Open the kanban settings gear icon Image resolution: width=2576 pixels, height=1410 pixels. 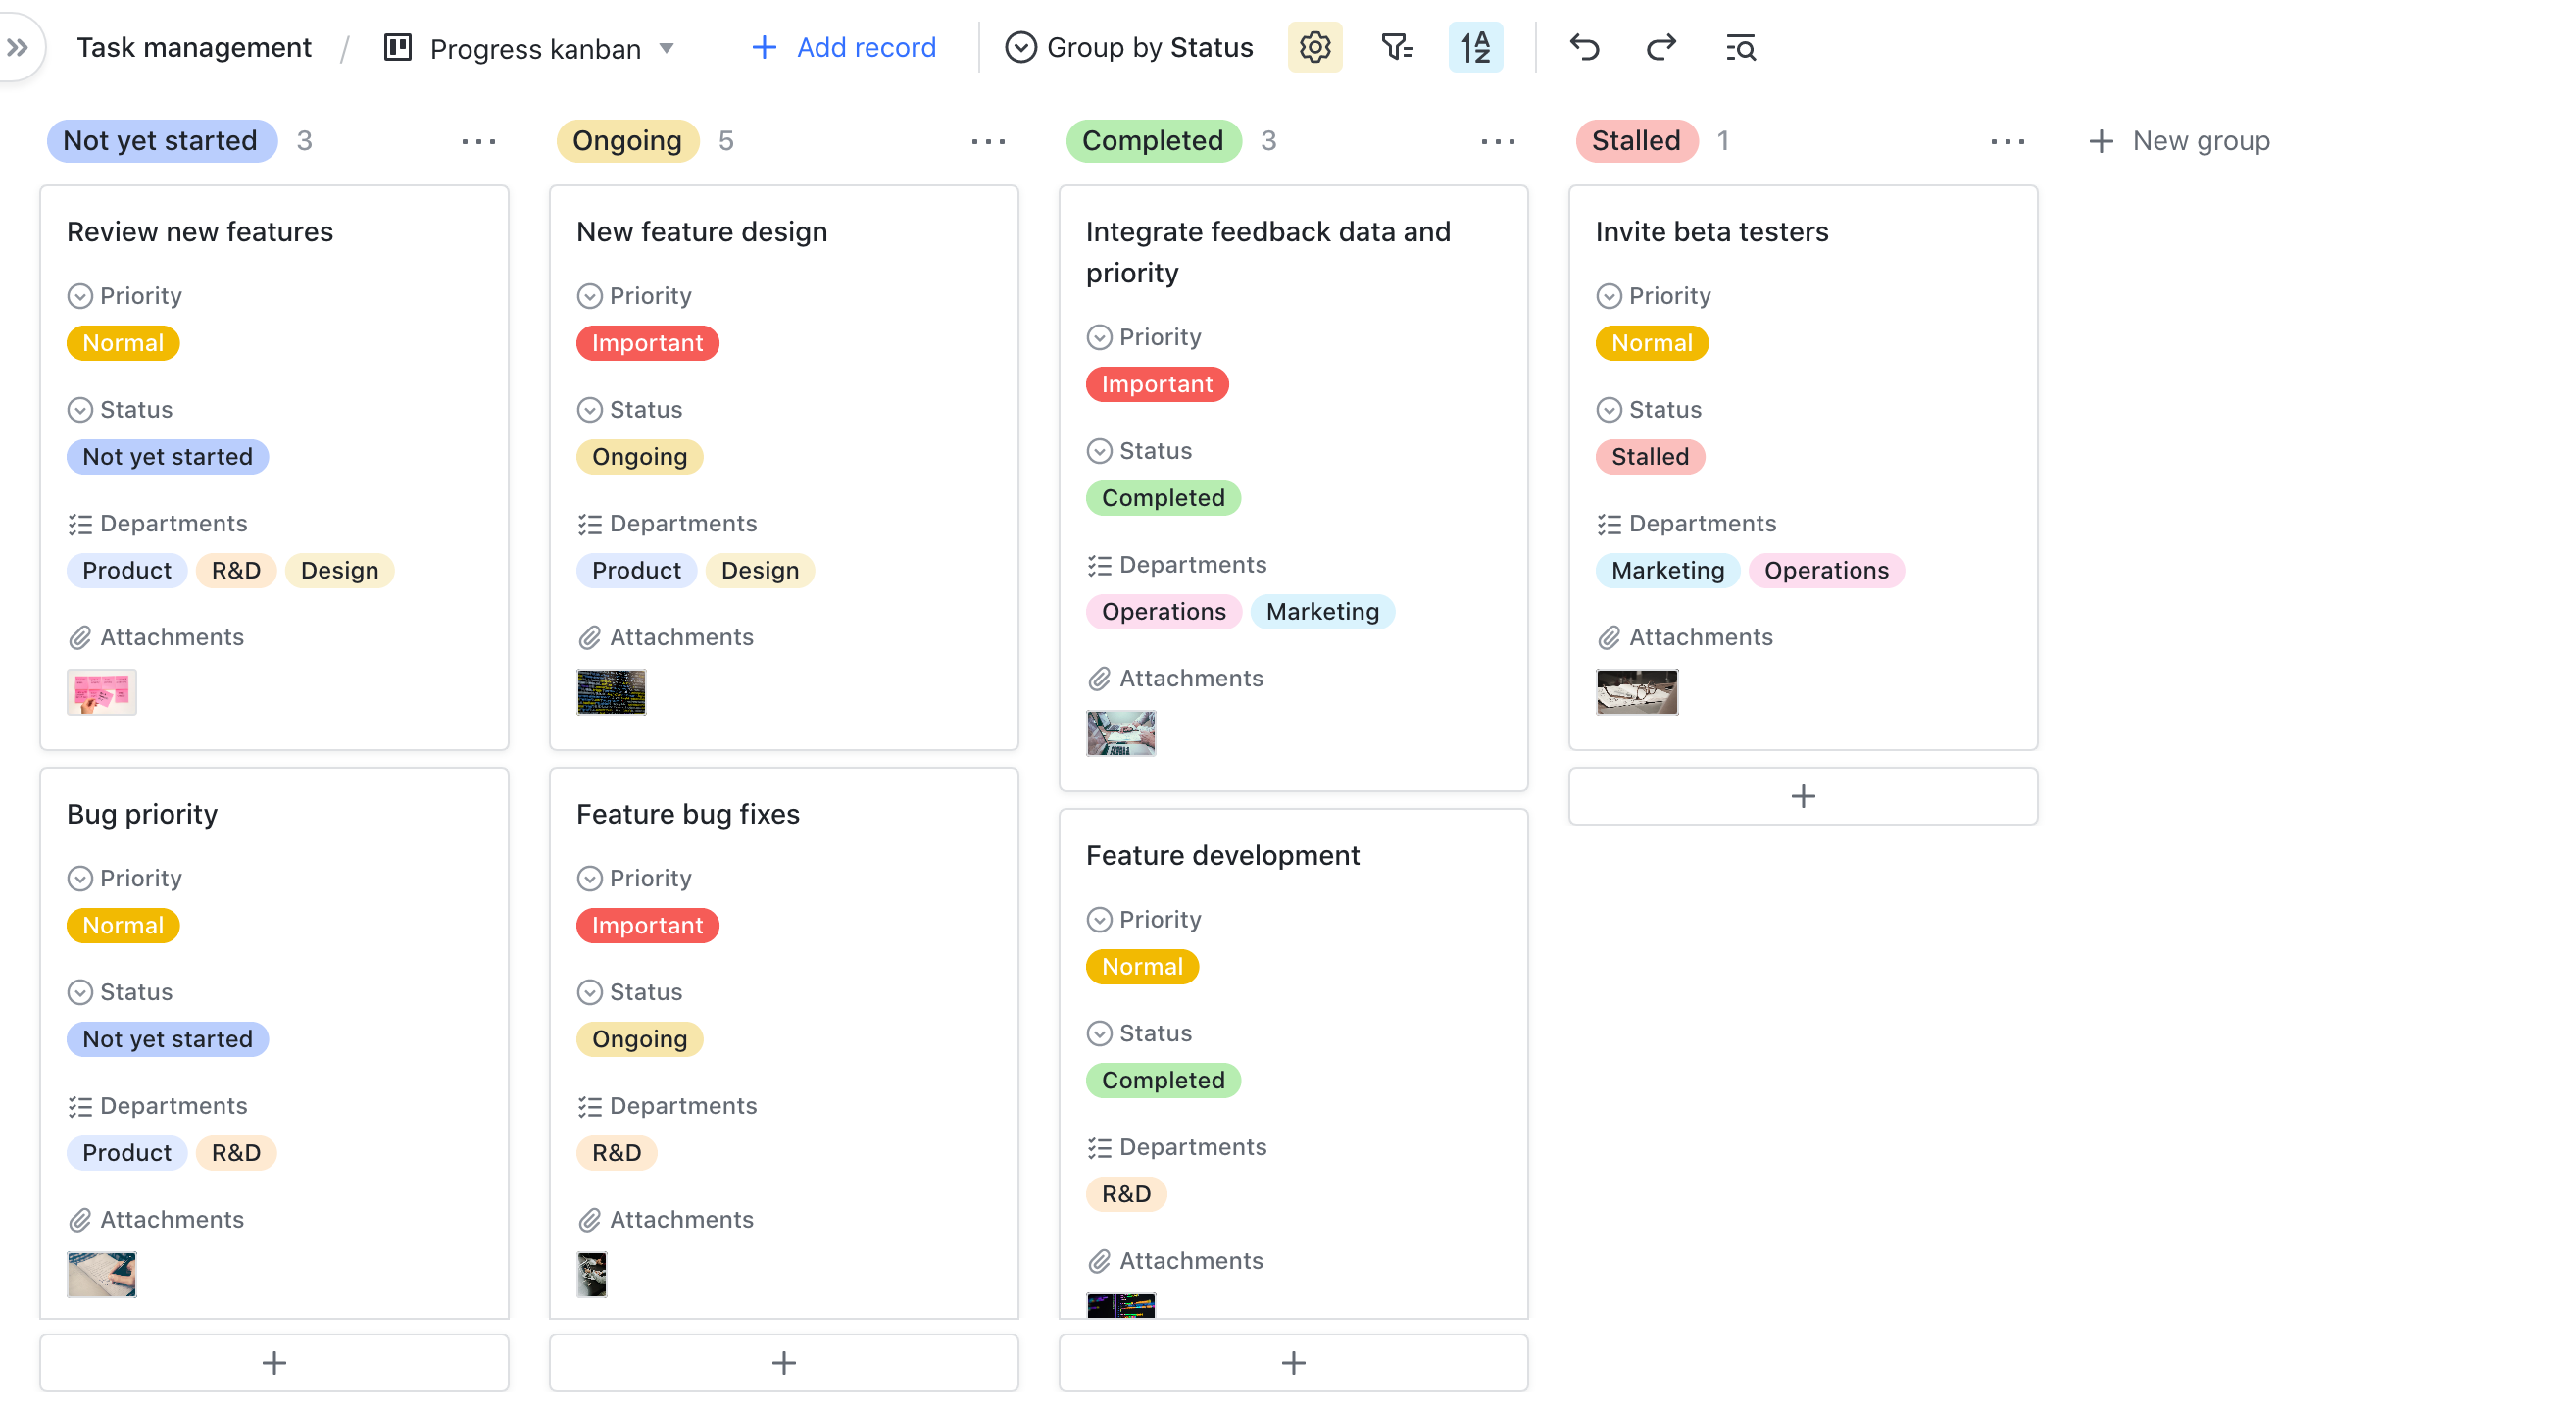pyautogui.click(x=1314, y=47)
